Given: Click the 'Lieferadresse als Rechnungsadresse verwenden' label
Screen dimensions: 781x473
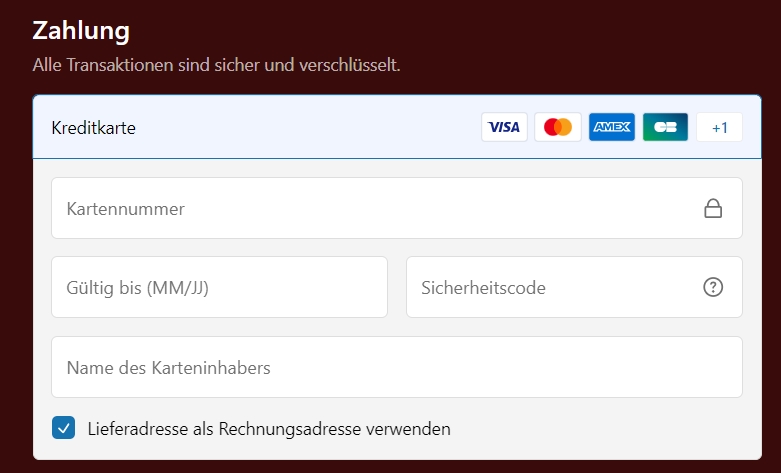Looking at the screenshot, I should click(x=269, y=429).
